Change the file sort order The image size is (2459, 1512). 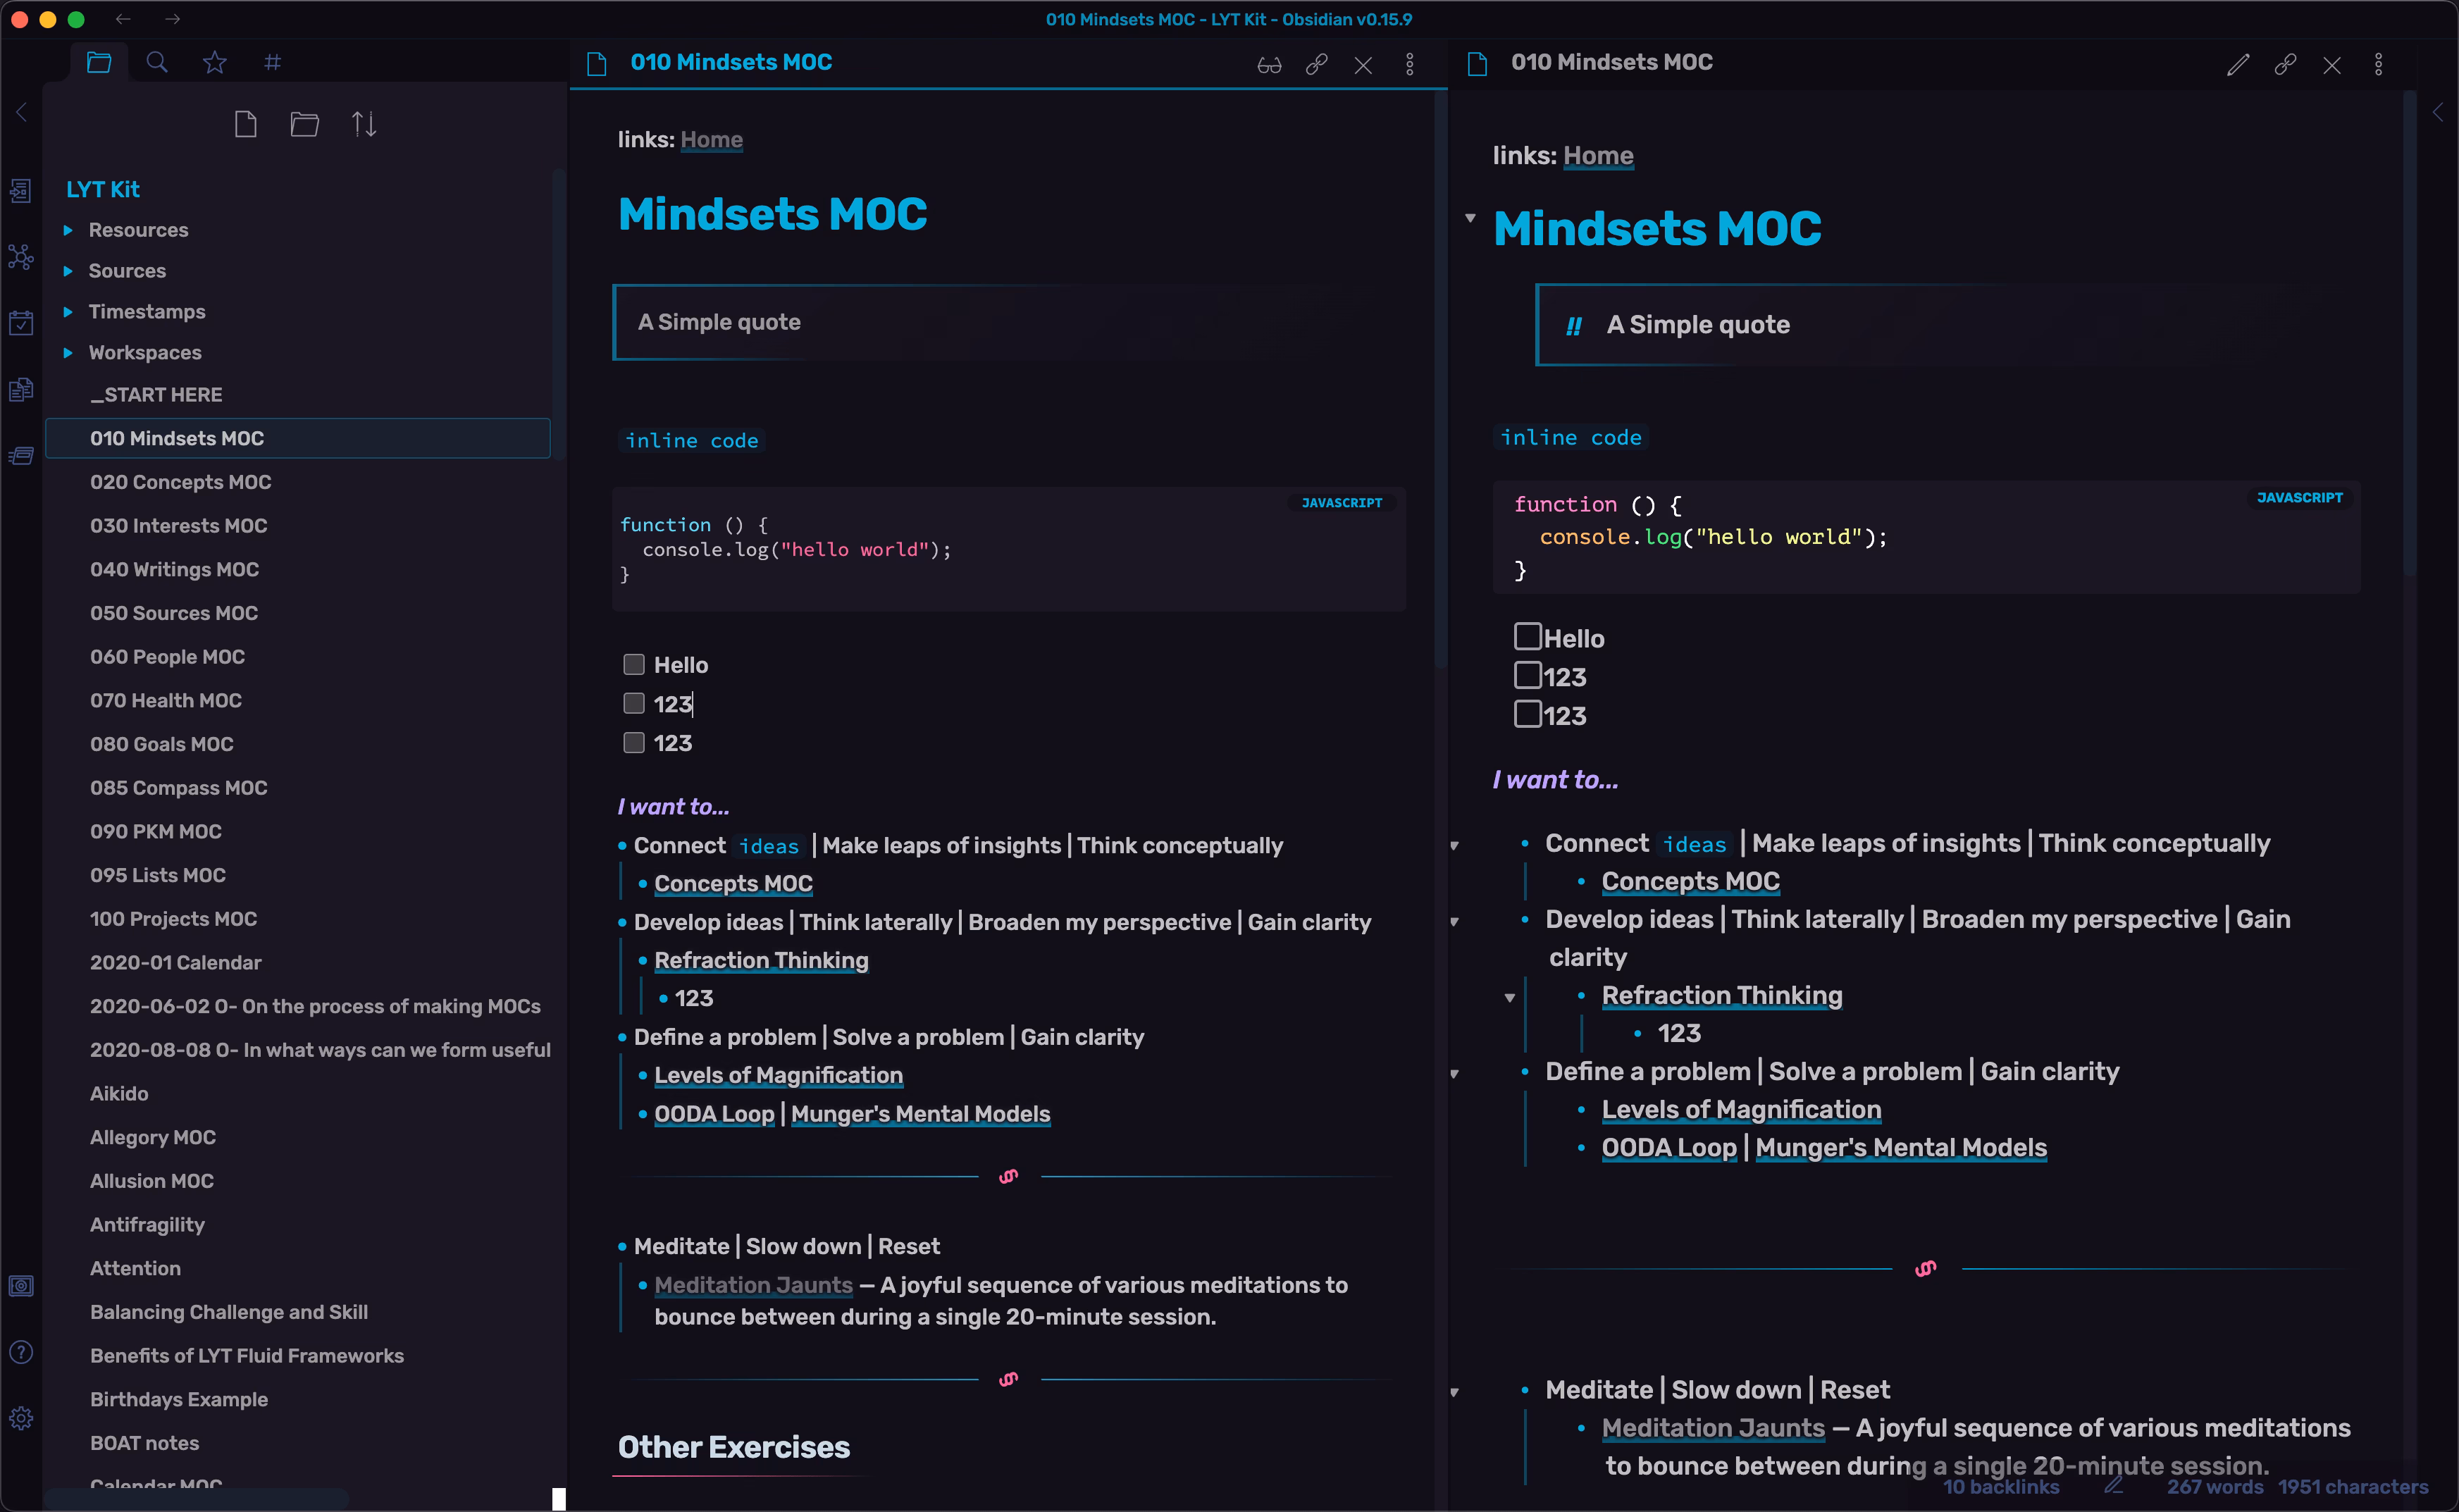[363, 123]
